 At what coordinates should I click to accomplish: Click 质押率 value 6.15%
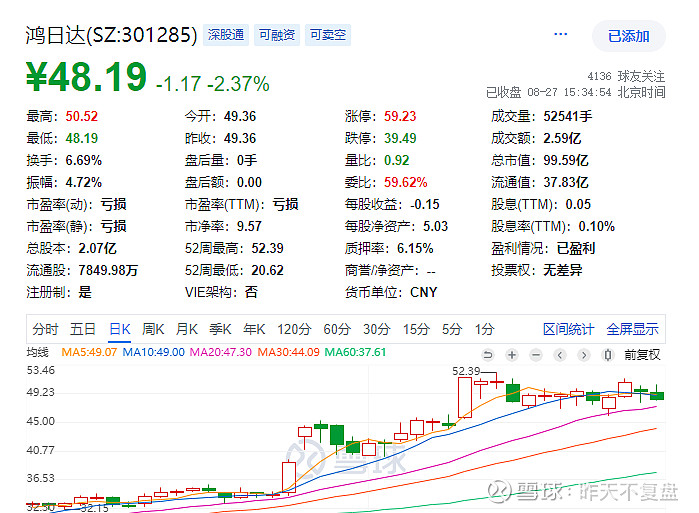tap(415, 248)
